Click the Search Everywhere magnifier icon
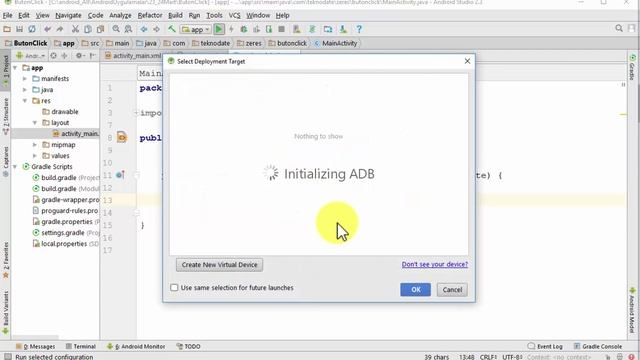640x360 pixels. (619, 28)
